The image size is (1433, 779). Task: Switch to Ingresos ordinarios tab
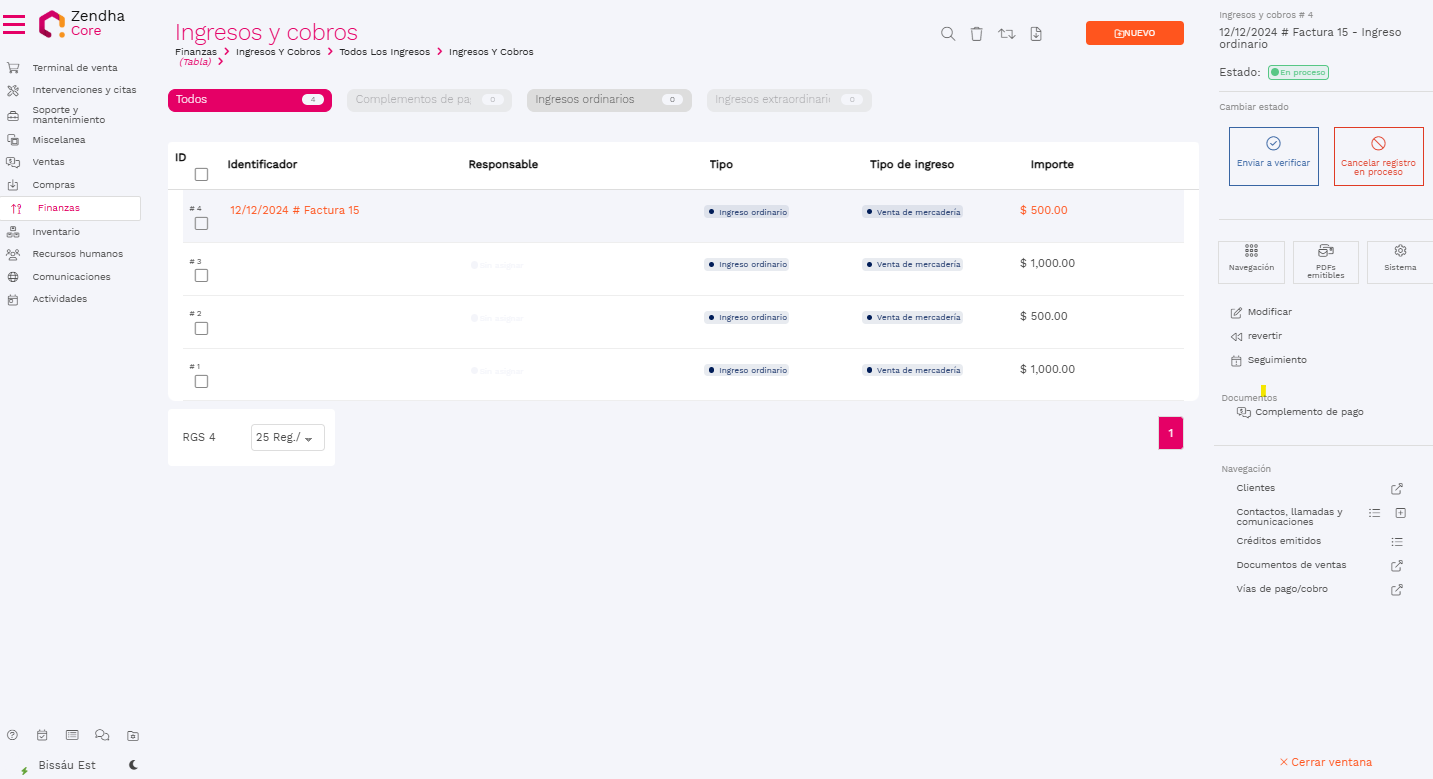(608, 100)
